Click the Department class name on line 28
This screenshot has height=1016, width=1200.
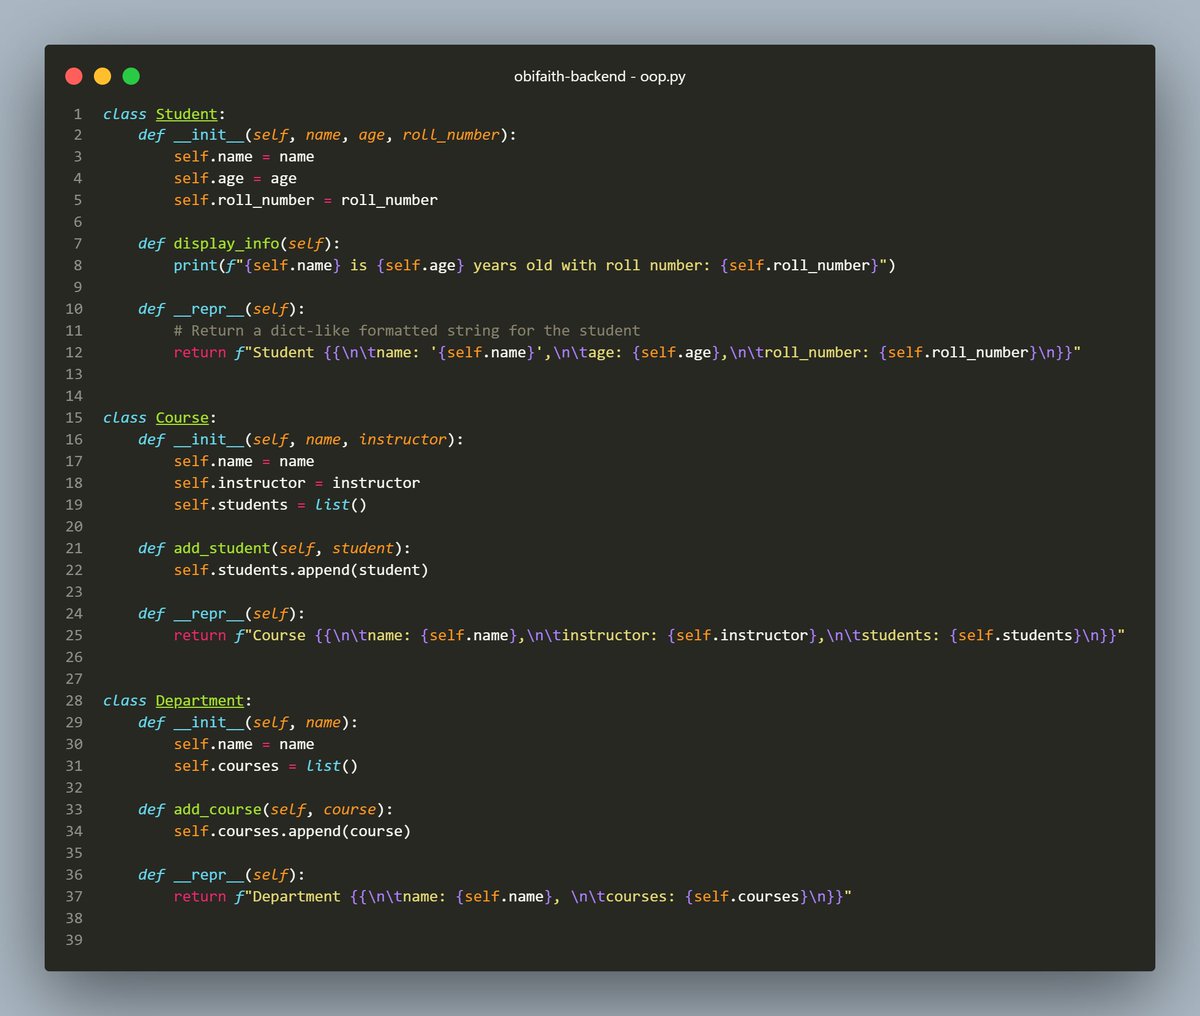[x=200, y=701]
